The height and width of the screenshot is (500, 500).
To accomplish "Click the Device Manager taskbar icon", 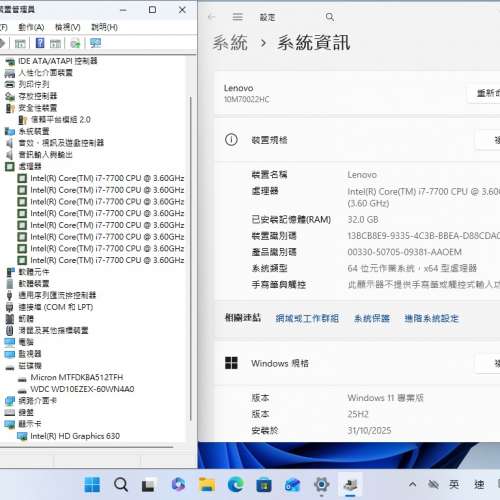I will click(x=350, y=484).
